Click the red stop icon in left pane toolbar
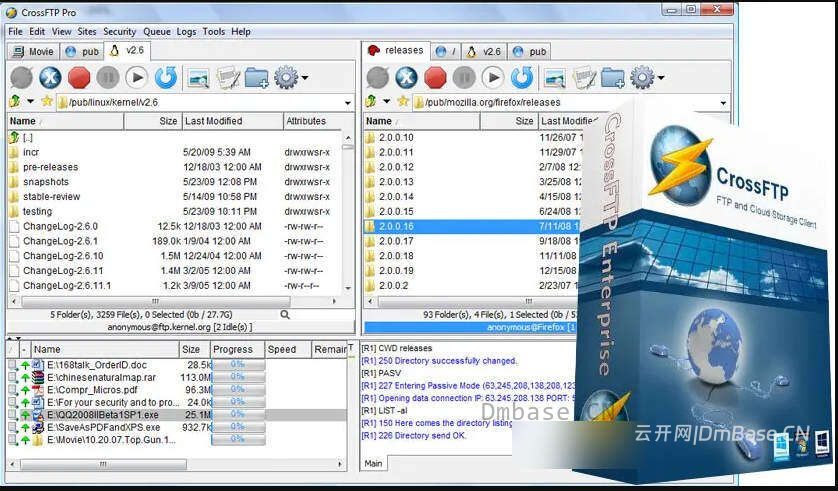The width and height of the screenshot is (838, 491). coord(79,78)
